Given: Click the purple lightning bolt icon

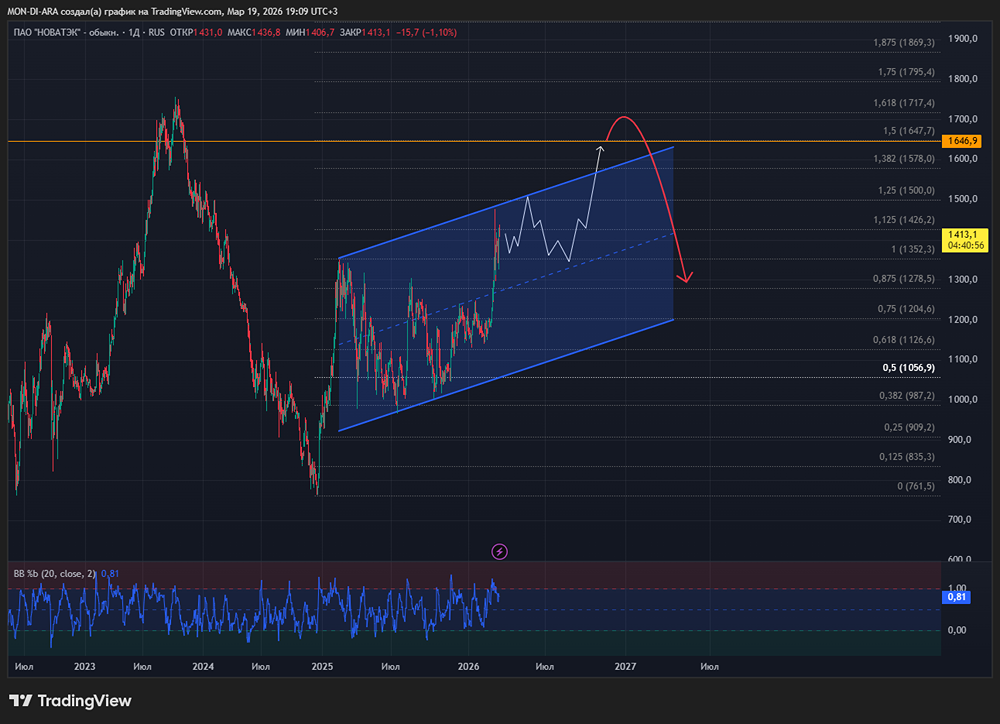Looking at the screenshot, I should (500, 551).
